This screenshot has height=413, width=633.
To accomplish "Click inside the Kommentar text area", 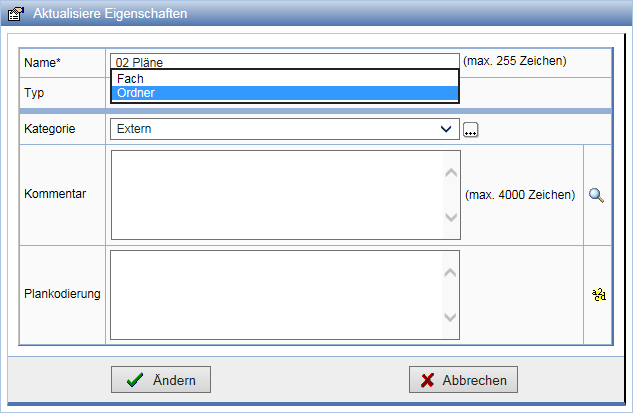I will [275, 195].
